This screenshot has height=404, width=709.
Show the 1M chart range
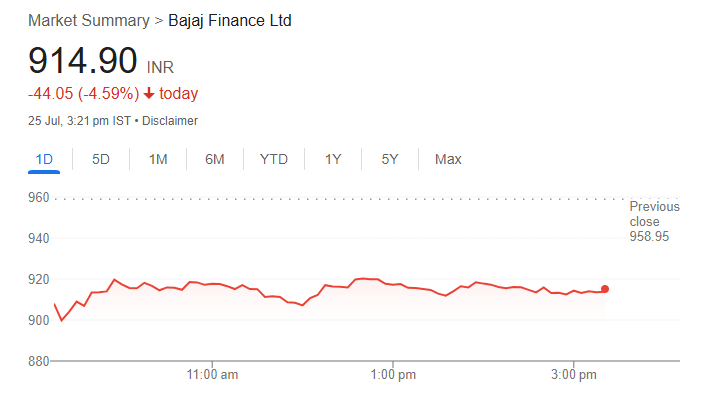click(158, 159)
